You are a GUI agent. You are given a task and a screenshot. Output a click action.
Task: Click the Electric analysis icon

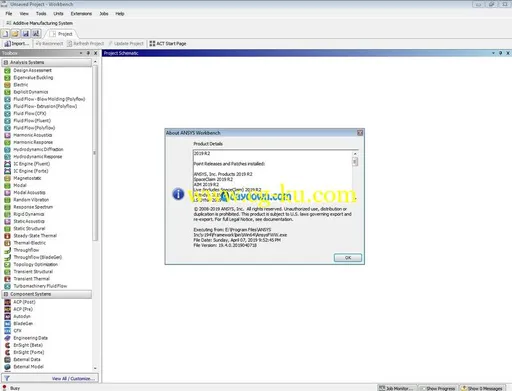[7, 85]
